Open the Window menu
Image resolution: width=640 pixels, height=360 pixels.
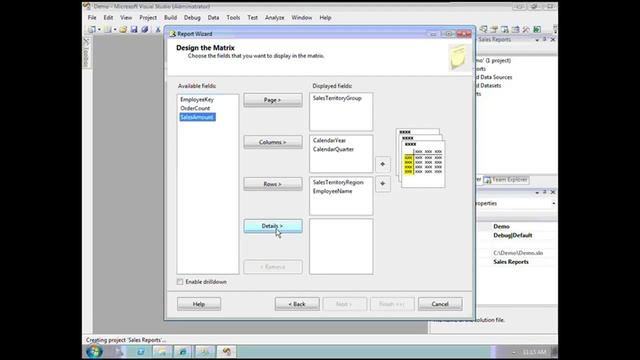[302, 18]
